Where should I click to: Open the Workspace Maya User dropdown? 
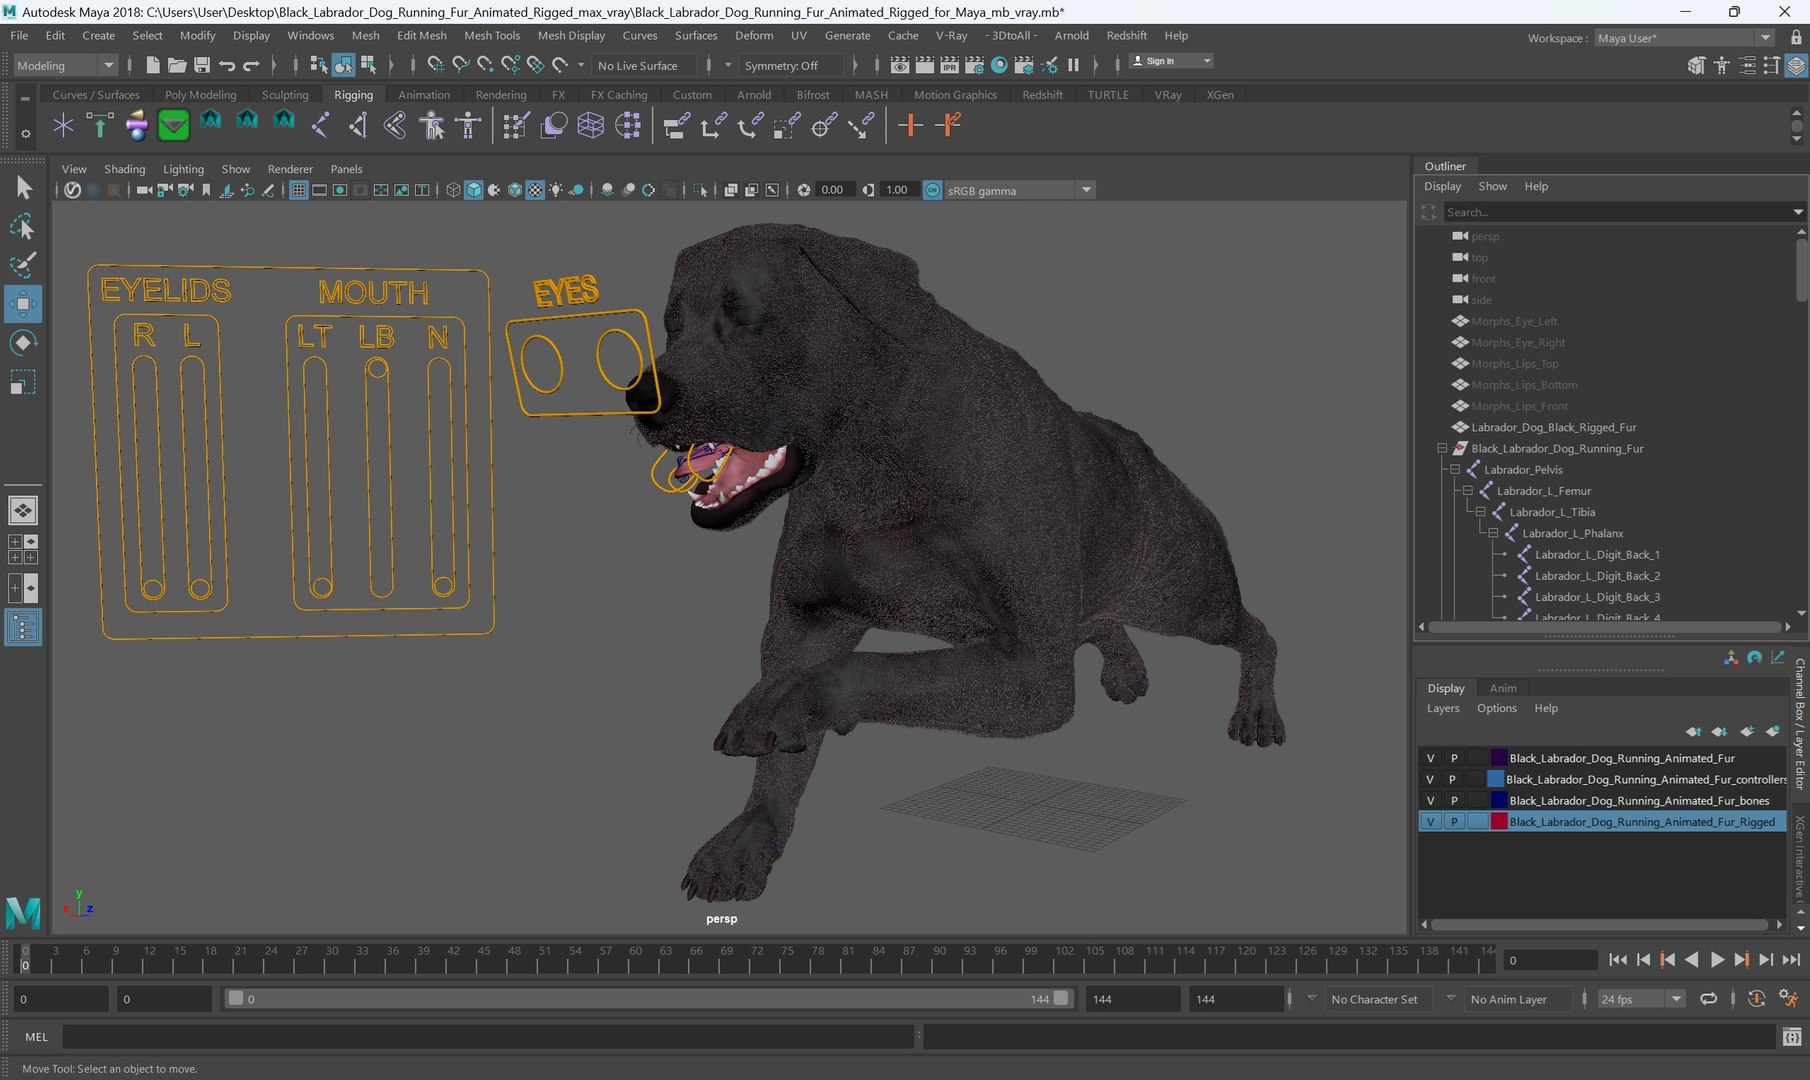[1684, 38]
